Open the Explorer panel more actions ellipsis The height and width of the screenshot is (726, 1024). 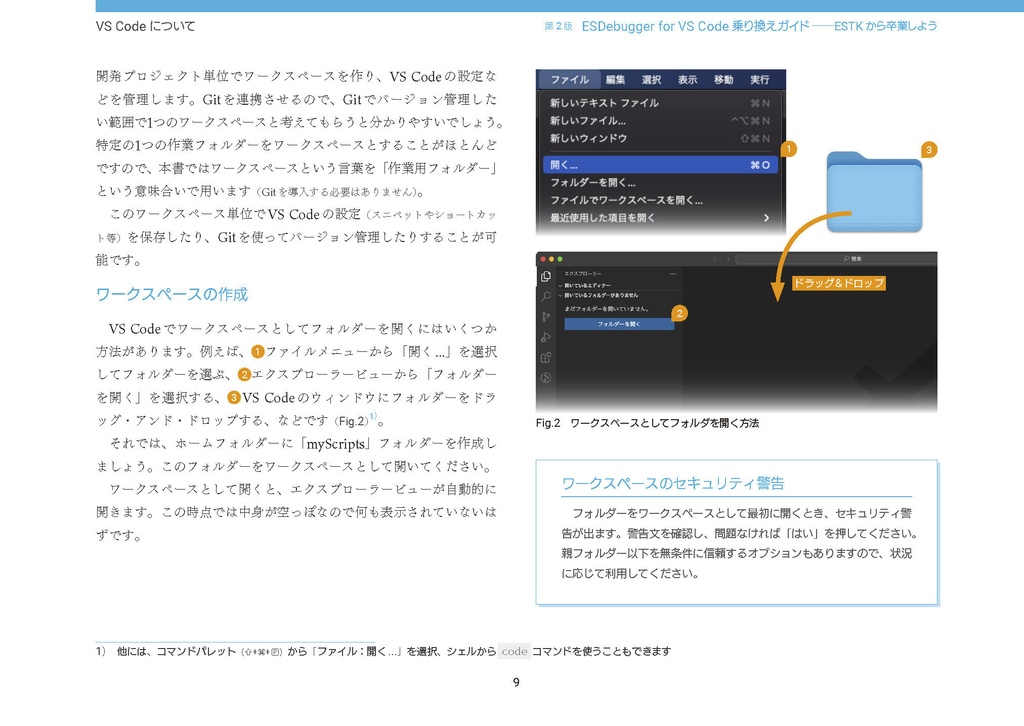672,273
